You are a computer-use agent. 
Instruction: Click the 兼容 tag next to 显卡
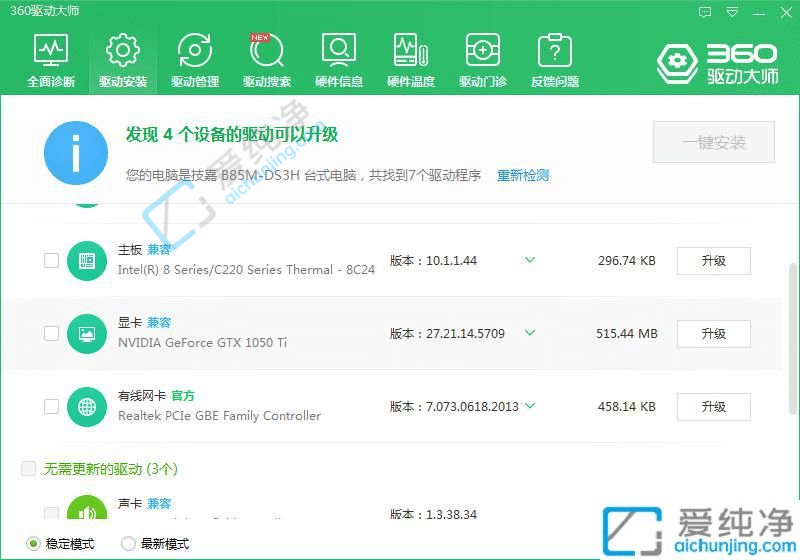point(159,322)
